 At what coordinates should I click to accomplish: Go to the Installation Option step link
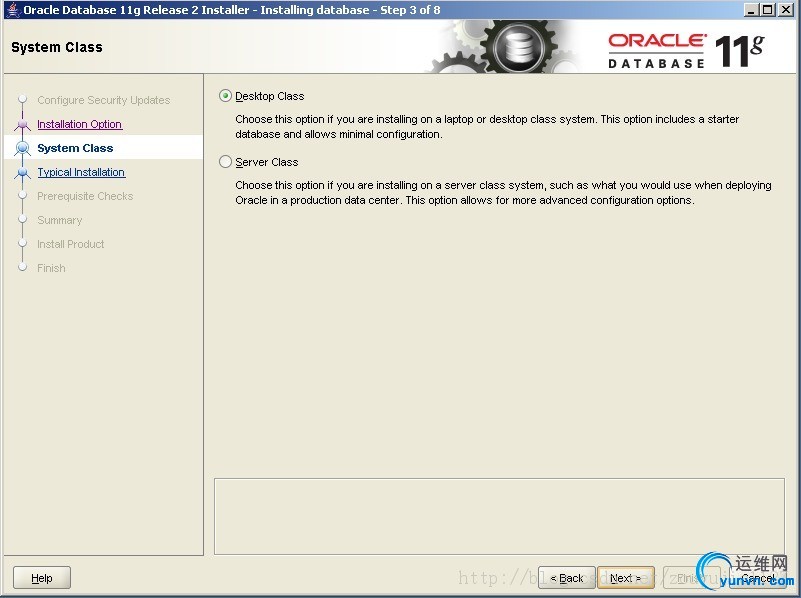(x=79, y=124)
